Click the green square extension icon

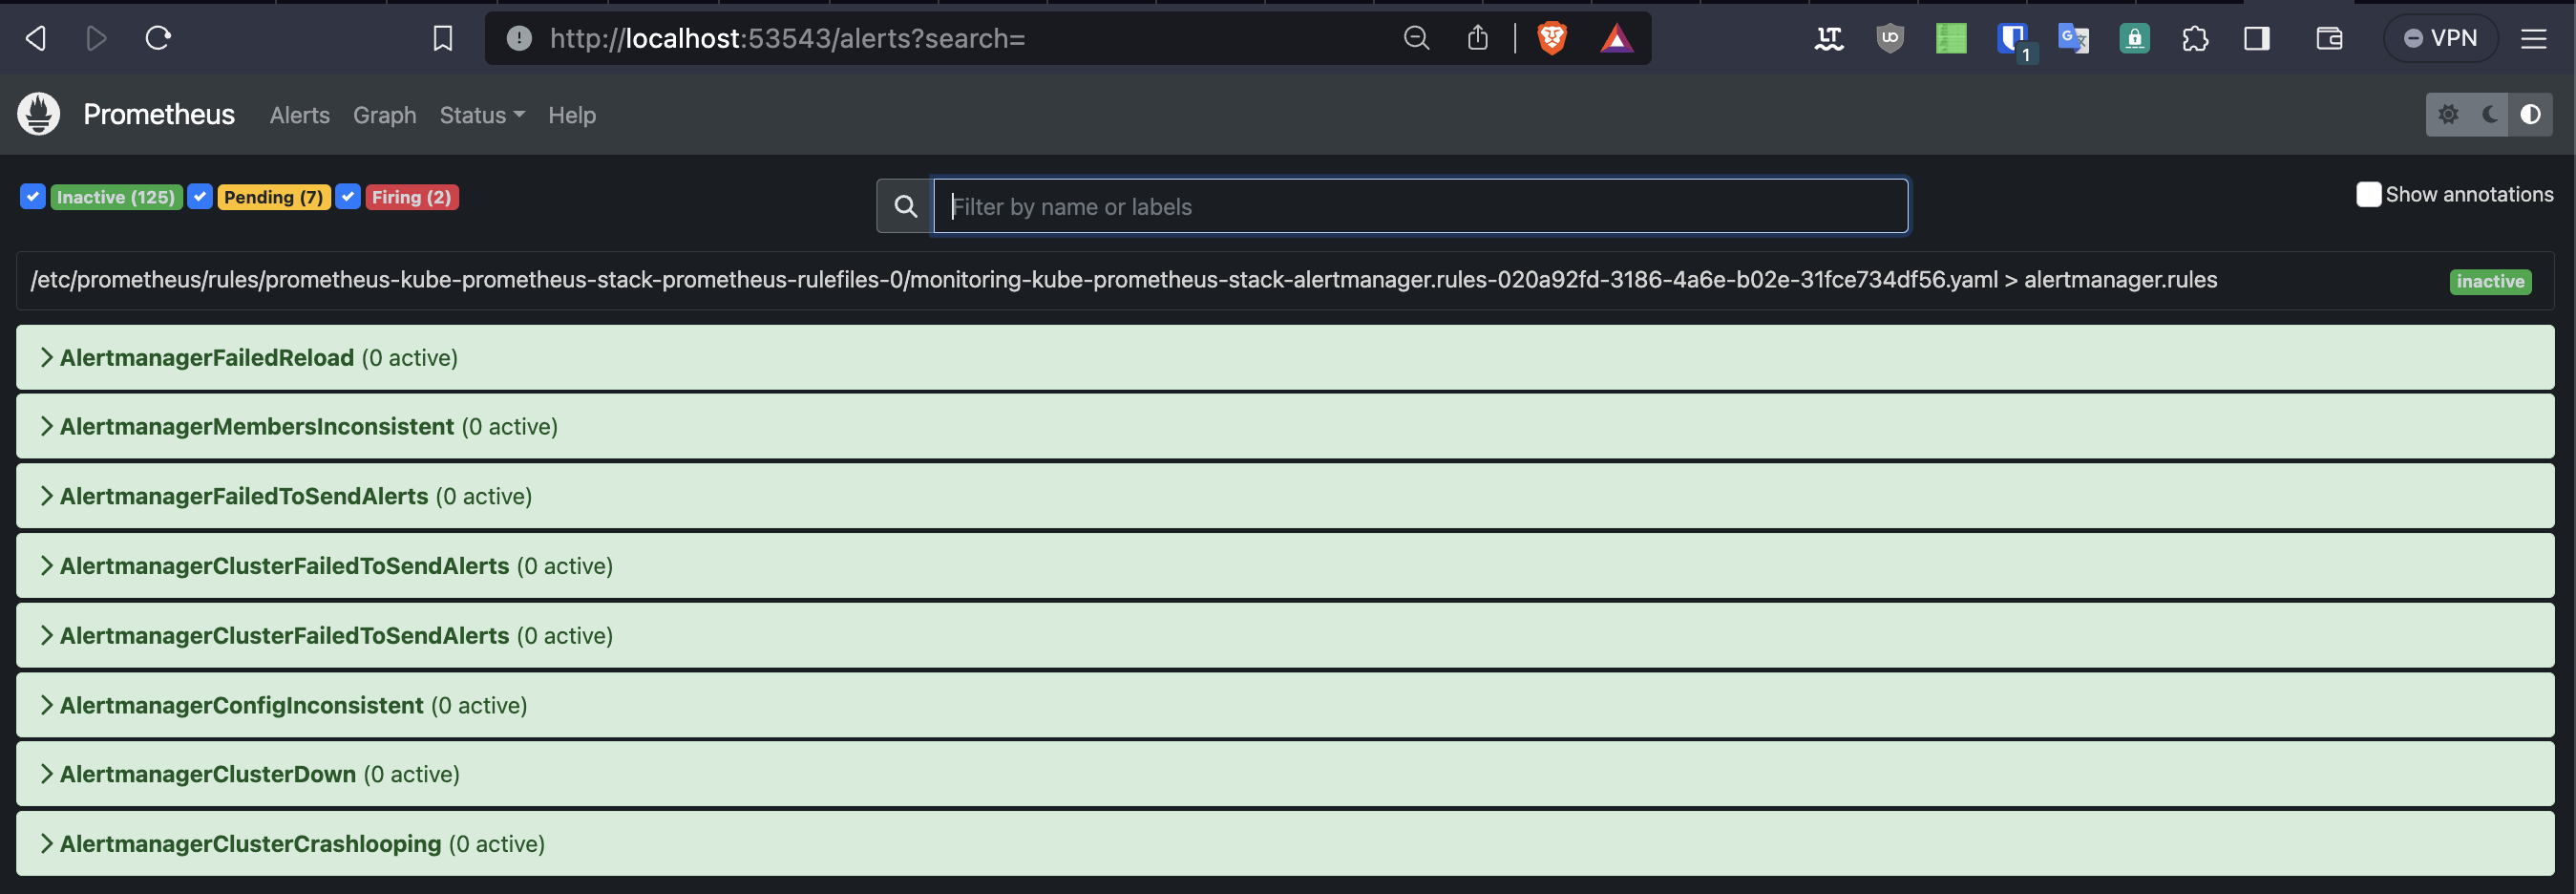click(1950, 38)
